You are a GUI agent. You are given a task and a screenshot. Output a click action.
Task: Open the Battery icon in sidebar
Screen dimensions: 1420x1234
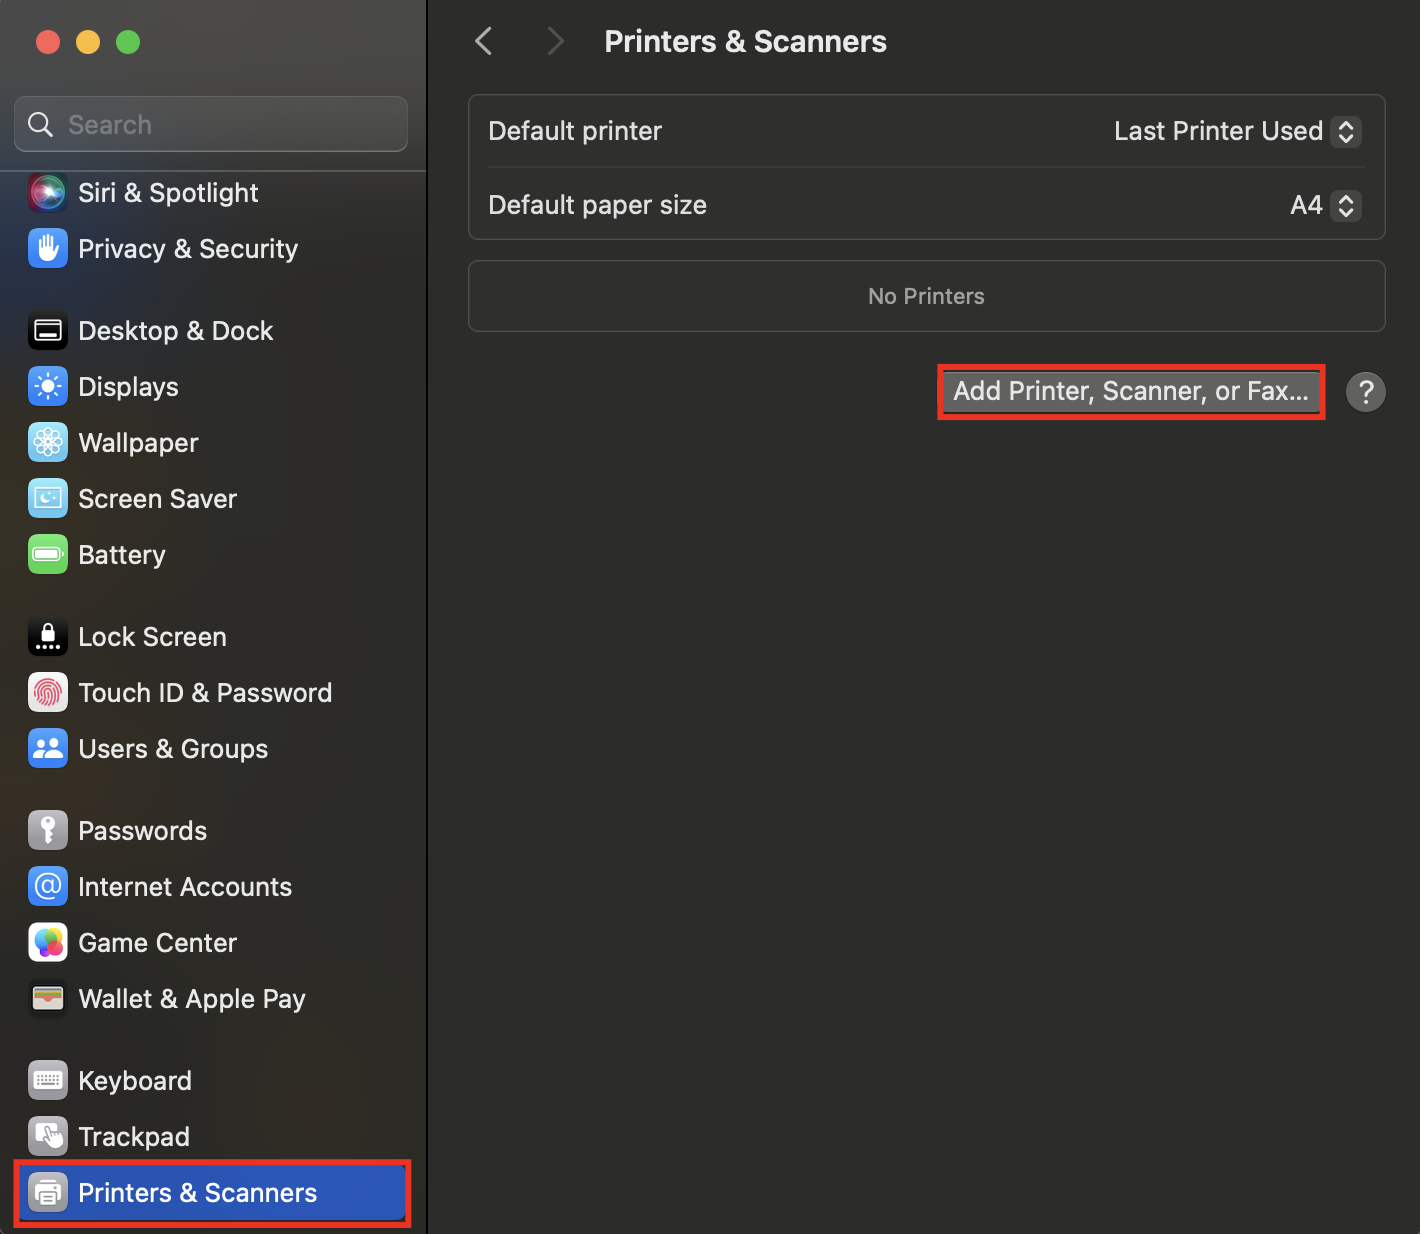47,555
